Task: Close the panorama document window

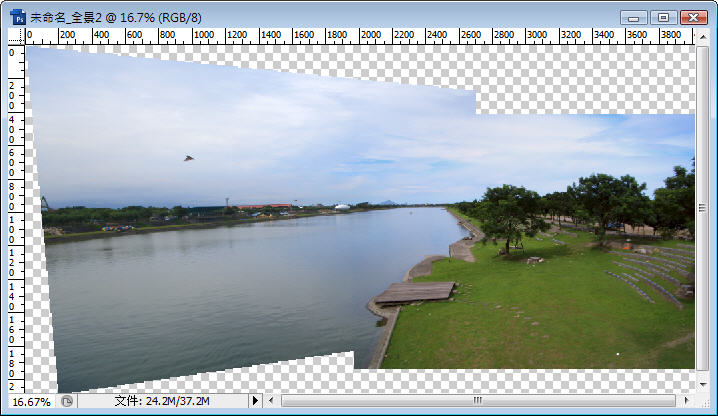Action: [x=693, y=18]
